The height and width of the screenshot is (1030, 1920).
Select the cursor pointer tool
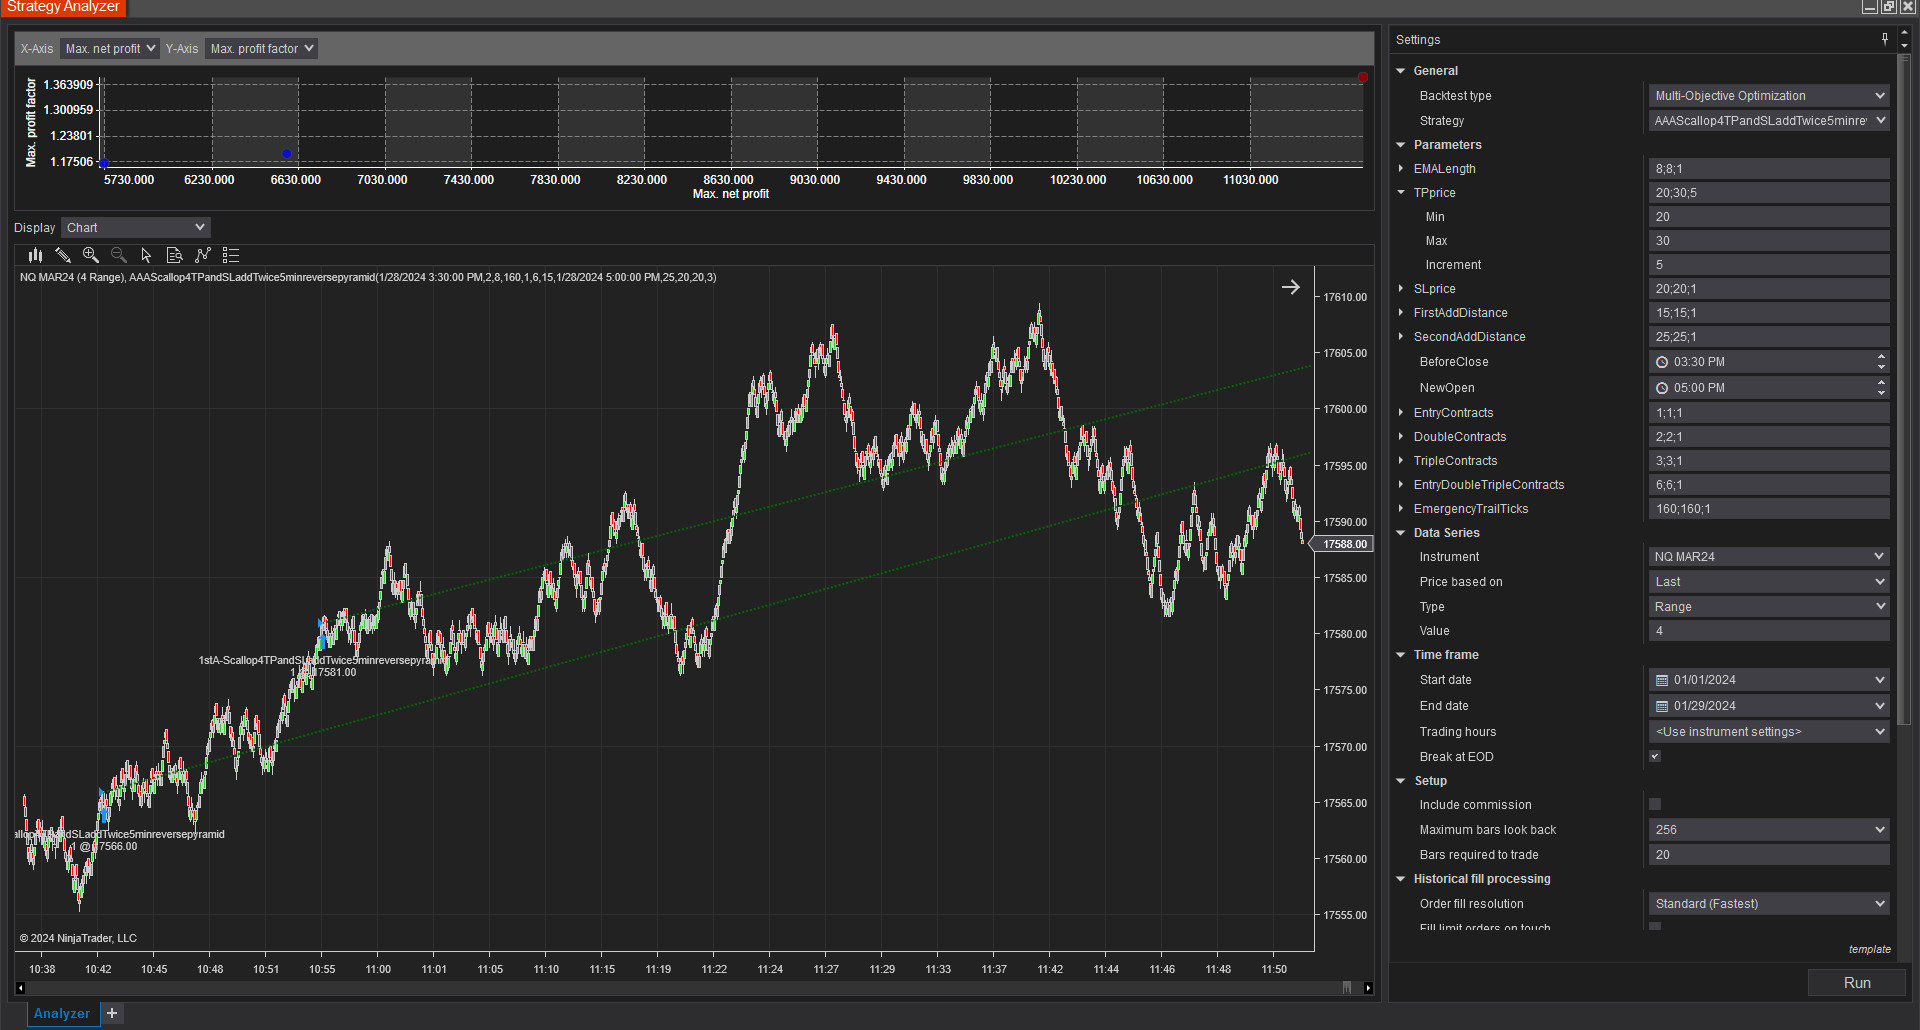pos(146,255)
